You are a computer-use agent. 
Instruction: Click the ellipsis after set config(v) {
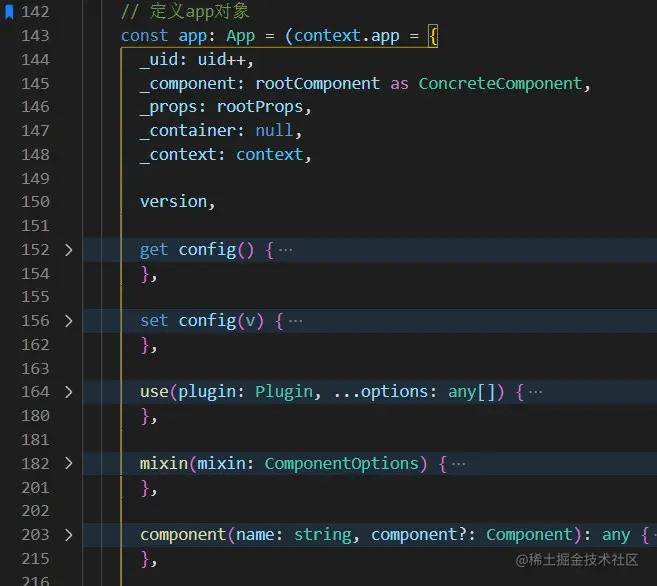tap(295, 321)
